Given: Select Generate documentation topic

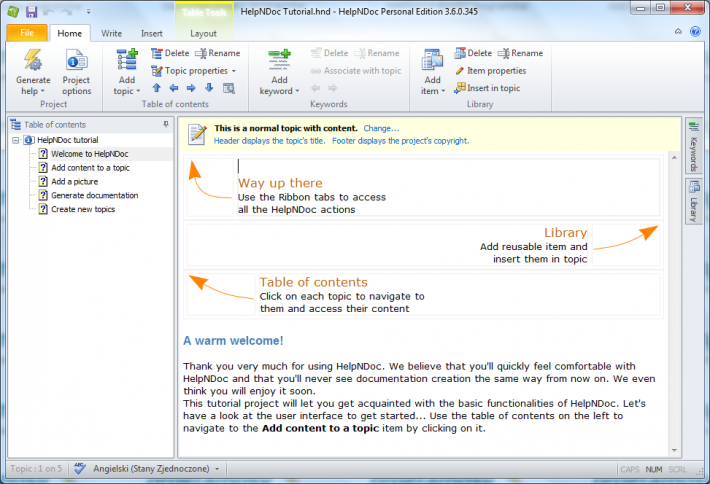Looking at the screenshot, I should [95, 196].
